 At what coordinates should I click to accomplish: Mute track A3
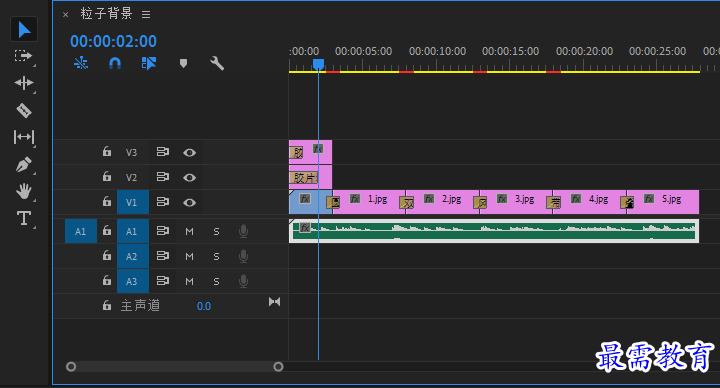pos(189,281)
